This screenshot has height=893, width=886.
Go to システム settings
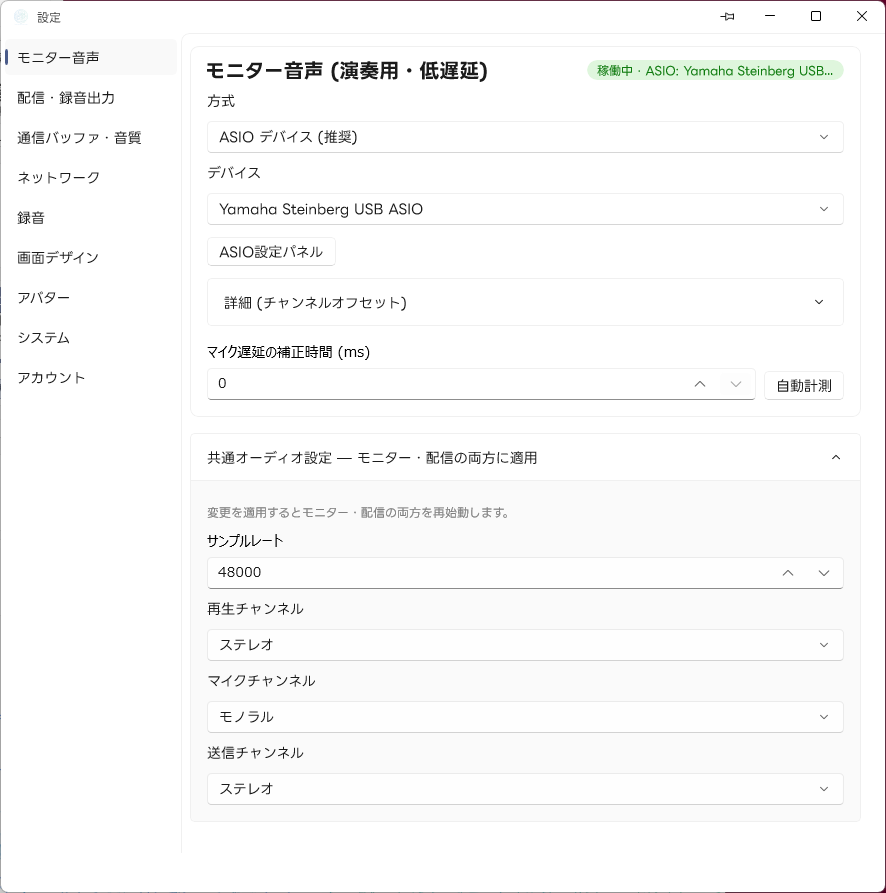[91, 338]
